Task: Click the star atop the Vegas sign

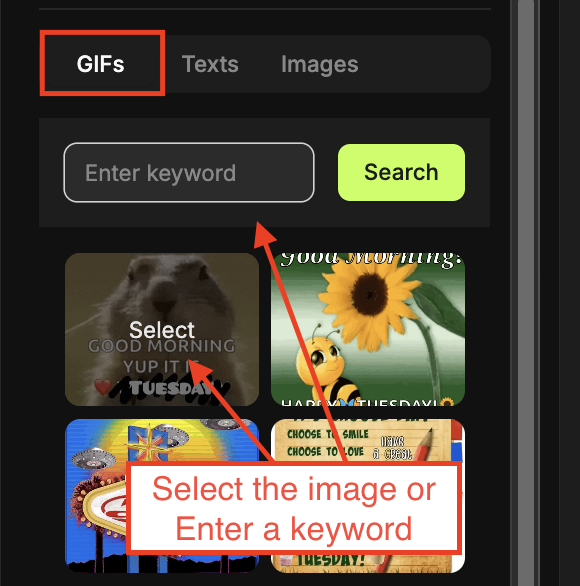Action: (149, 443)
